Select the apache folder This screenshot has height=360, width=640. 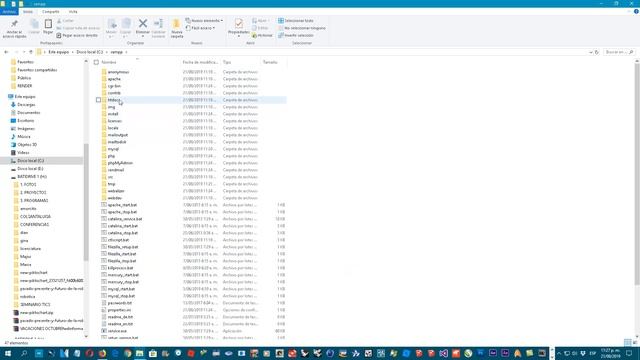click(114, 79)
